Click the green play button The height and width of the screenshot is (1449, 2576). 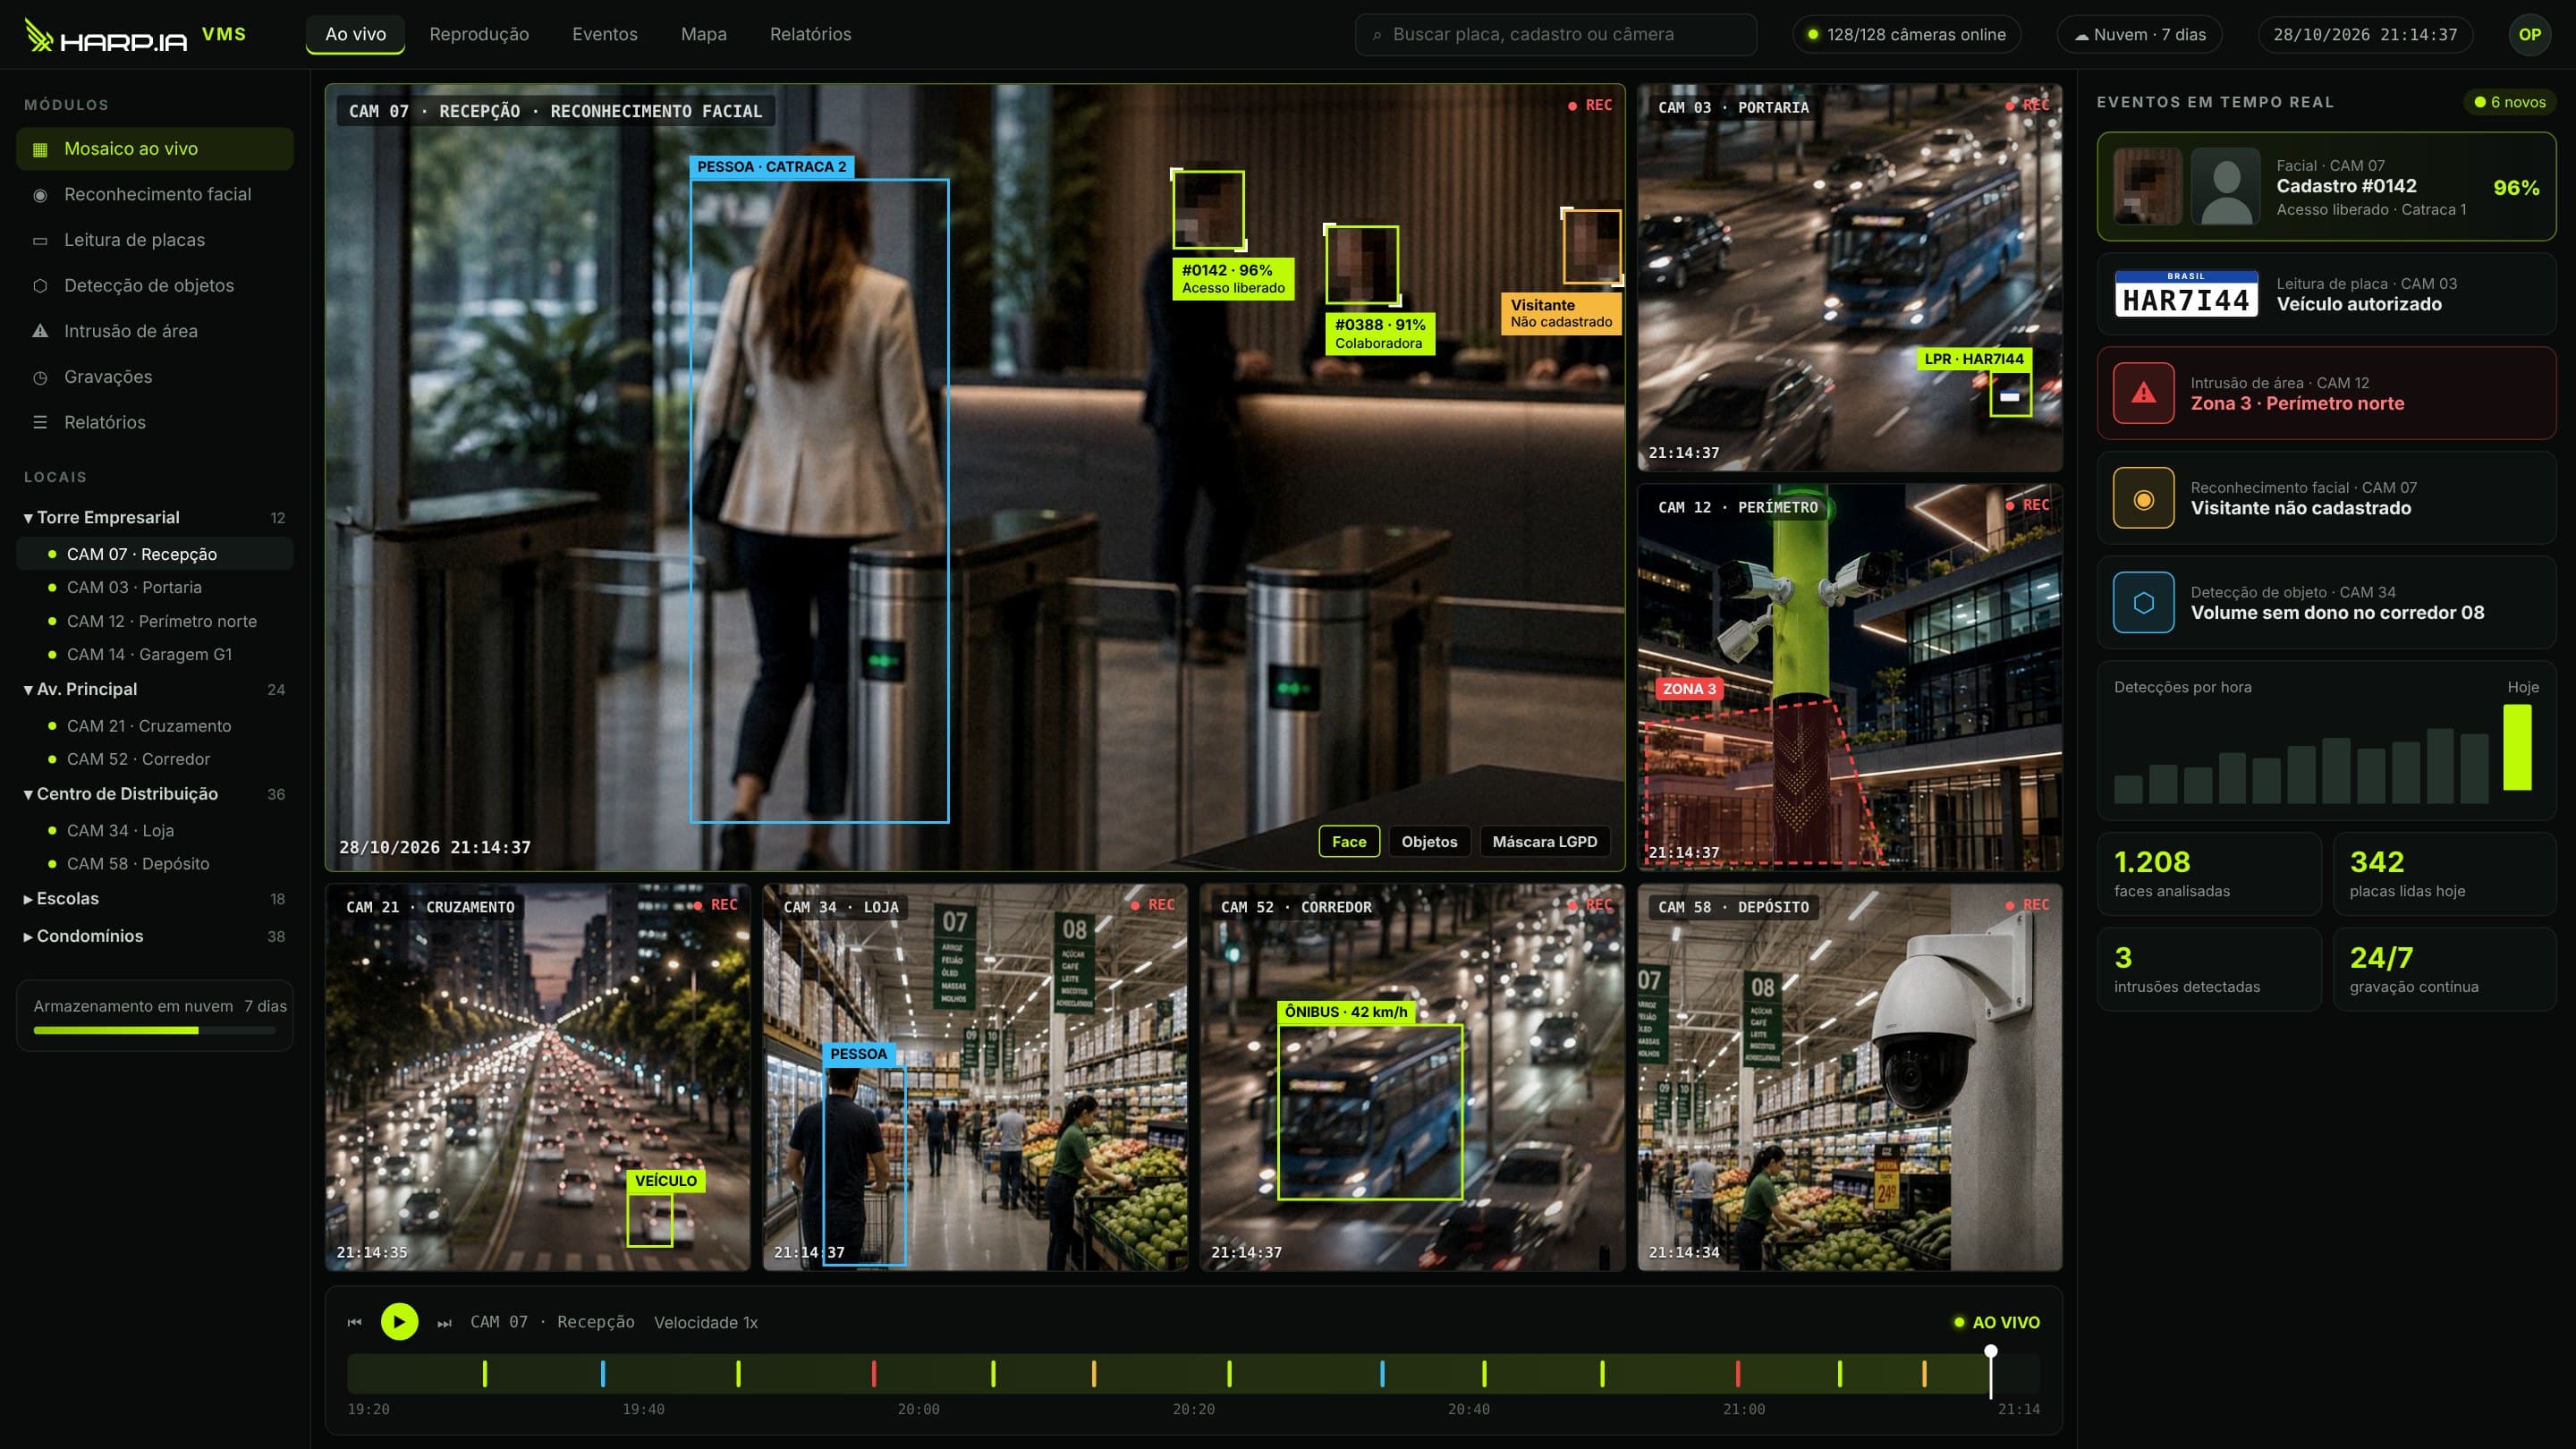(399, 1322)
